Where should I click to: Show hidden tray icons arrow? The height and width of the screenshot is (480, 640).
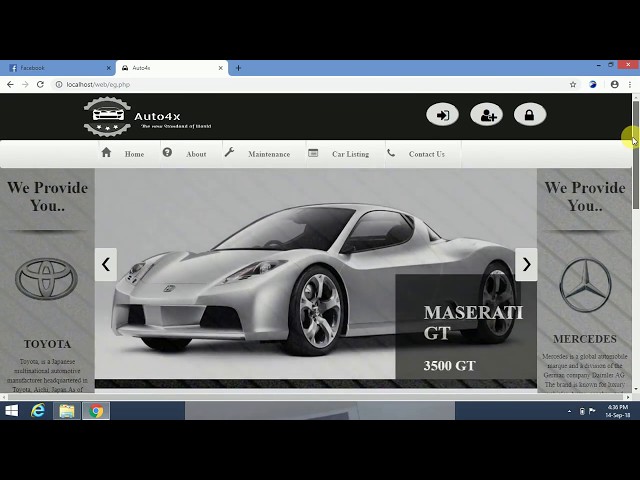569,411
